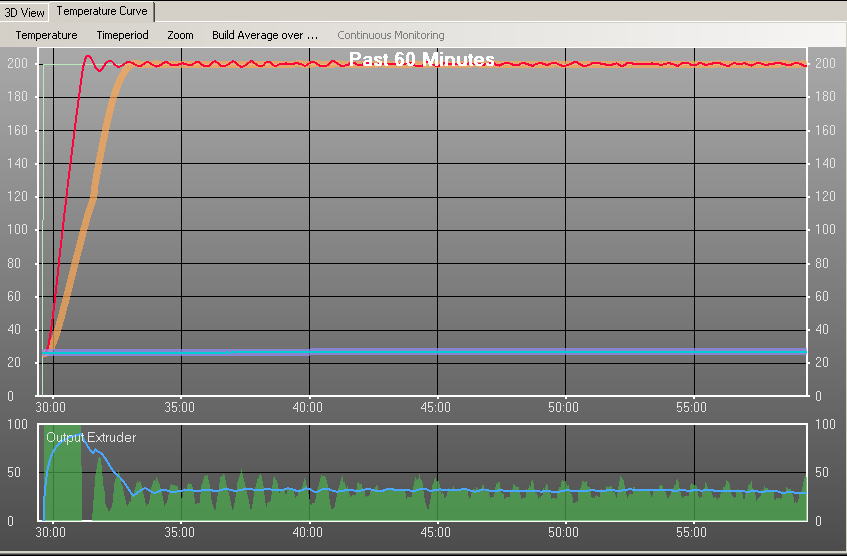This screenshot has height=557, width=847.
Task: Click the Past 60 Minutes chart title
Action: pyautogui.click(x=421, y=60)
